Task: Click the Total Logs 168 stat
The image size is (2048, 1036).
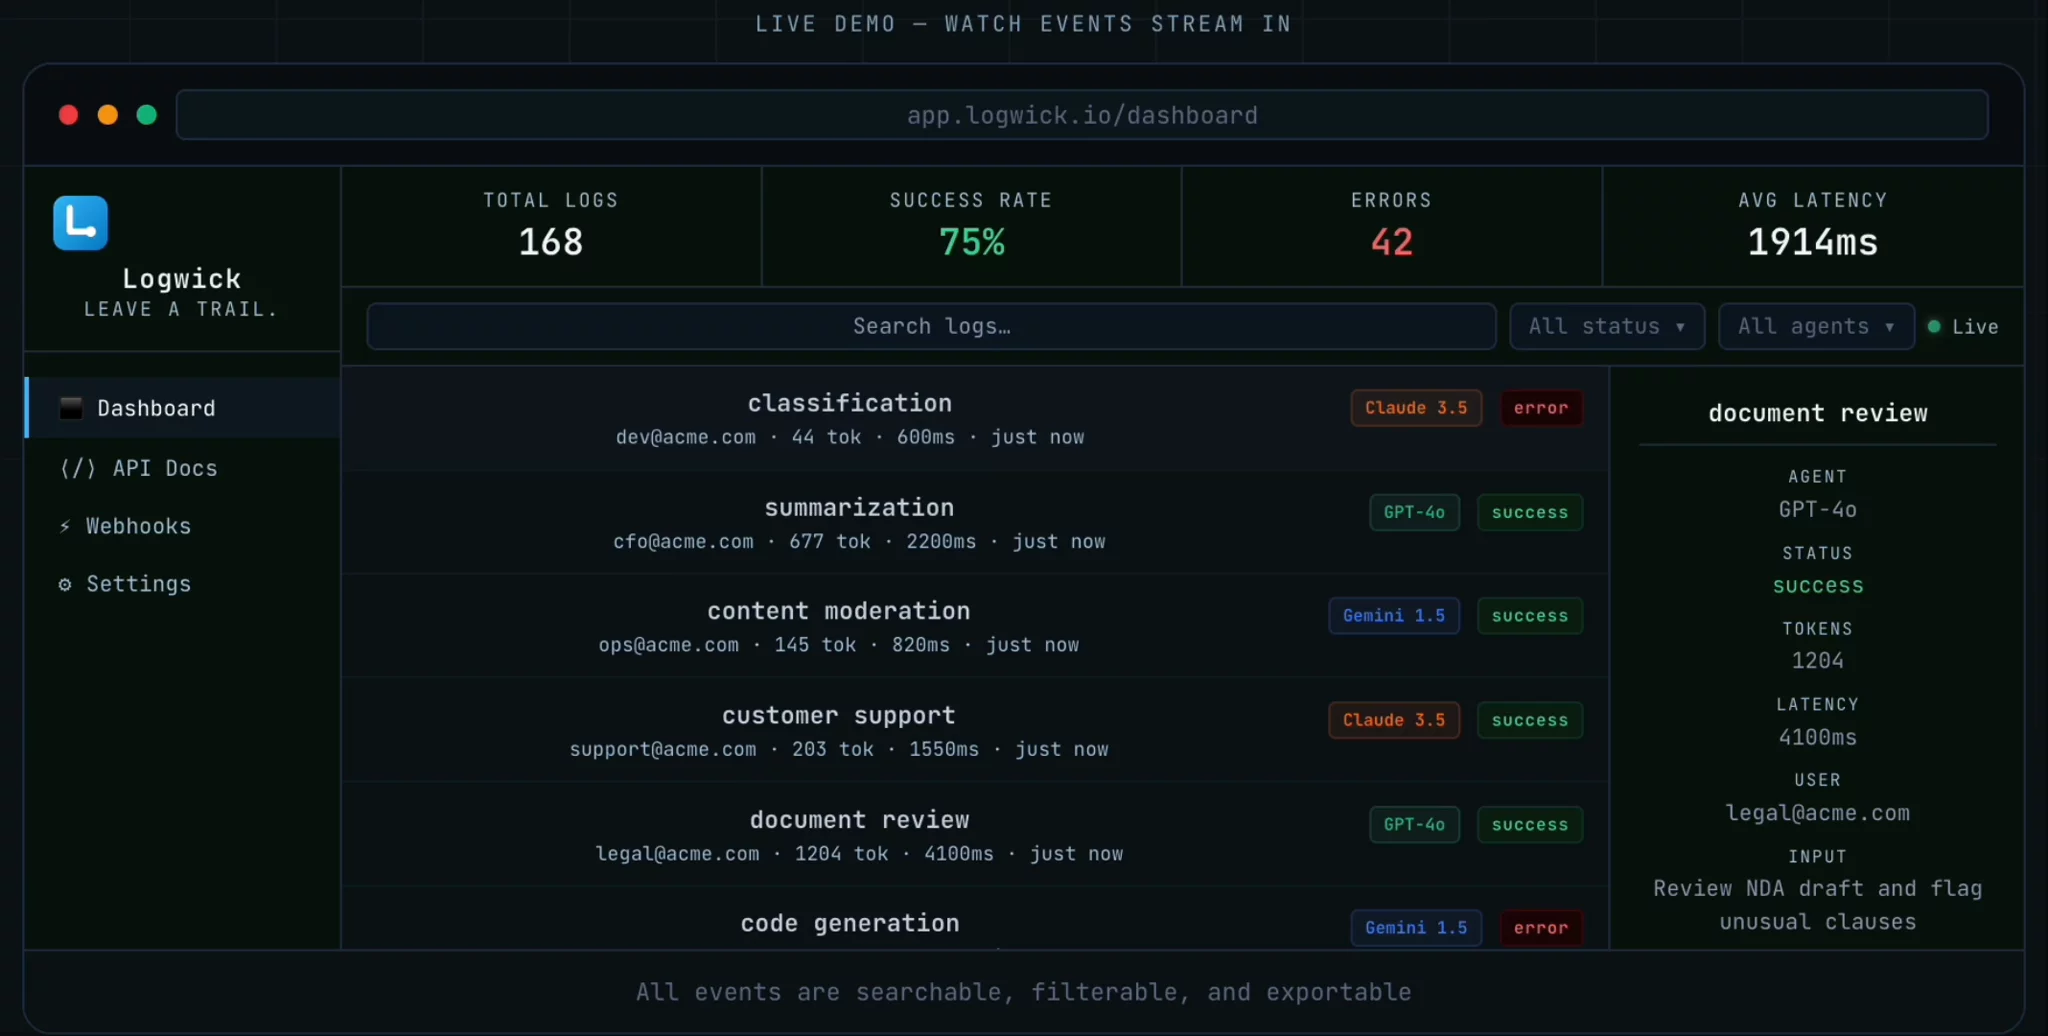Action: pyautogui.click(x=551, y=227)
